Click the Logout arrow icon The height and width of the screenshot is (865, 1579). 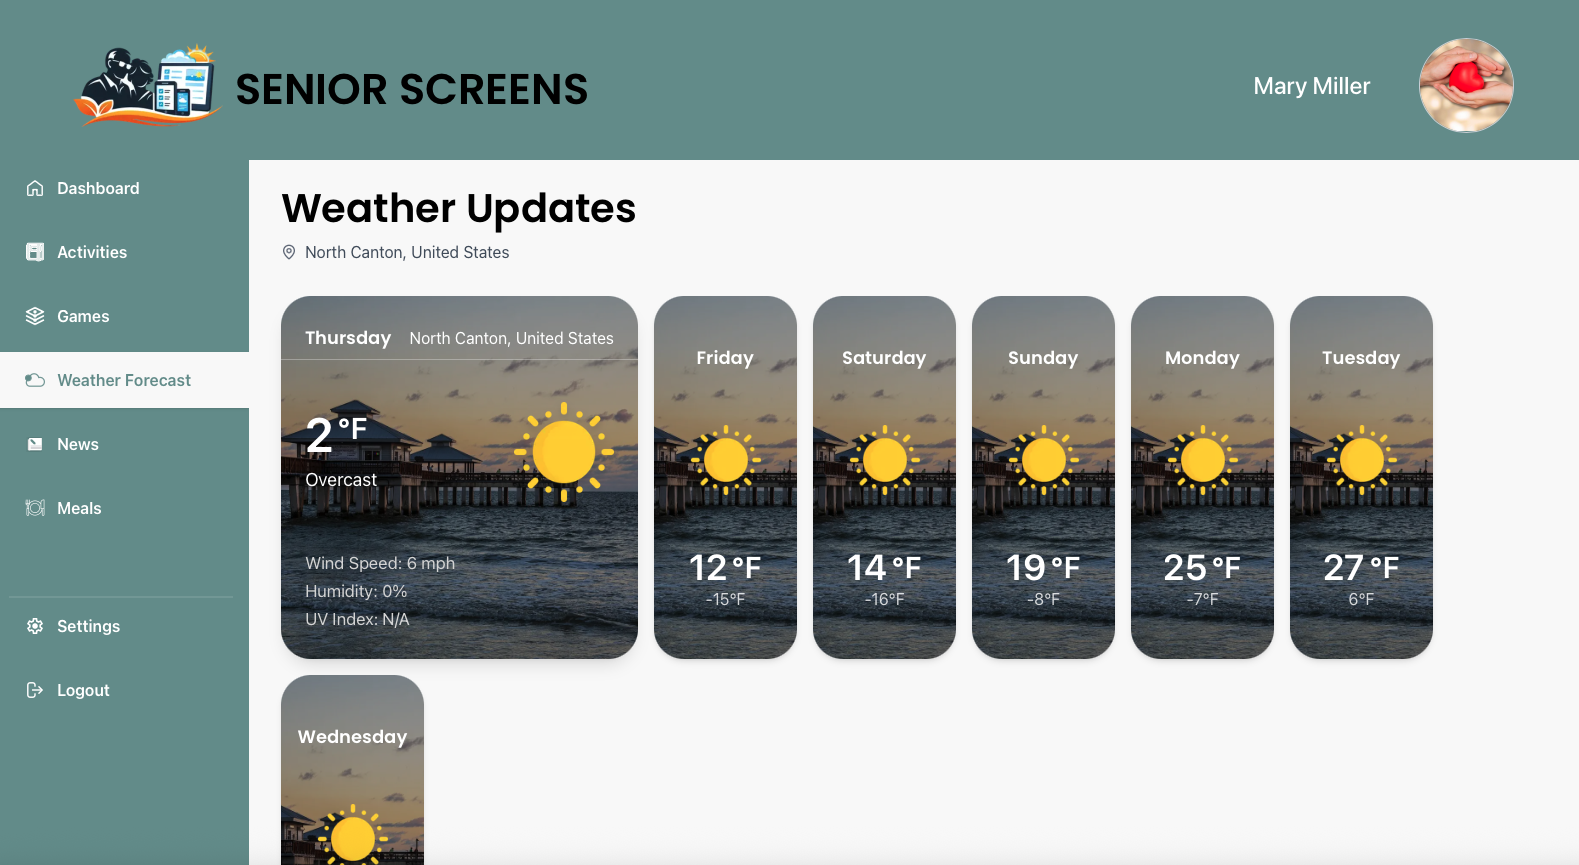[x=35, y=690]
